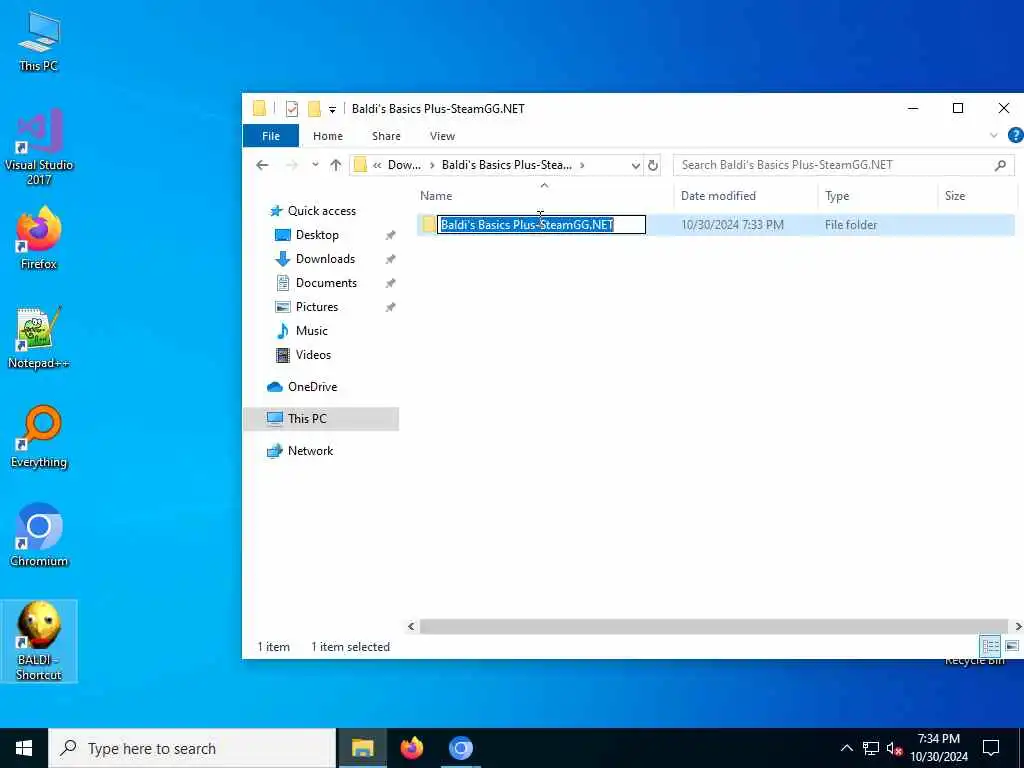Sort by Date modified column header
The image size is (1024, 768).
[x=745, y=196]
